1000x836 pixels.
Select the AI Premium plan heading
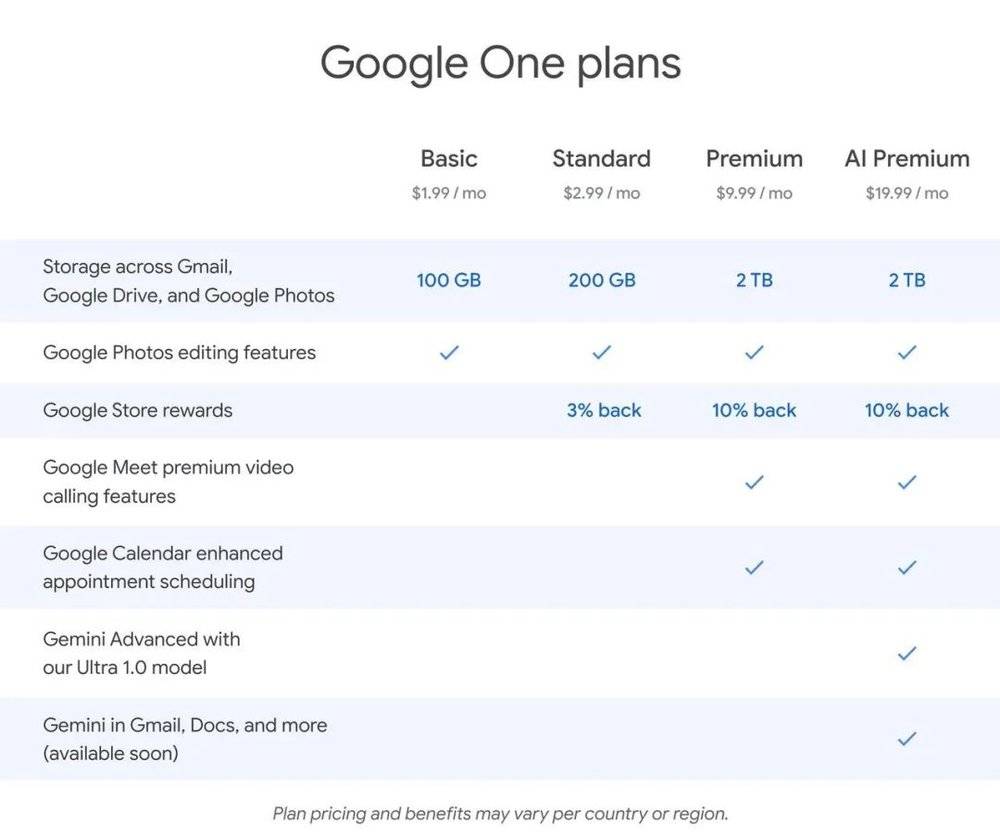(x=907, y=159)
